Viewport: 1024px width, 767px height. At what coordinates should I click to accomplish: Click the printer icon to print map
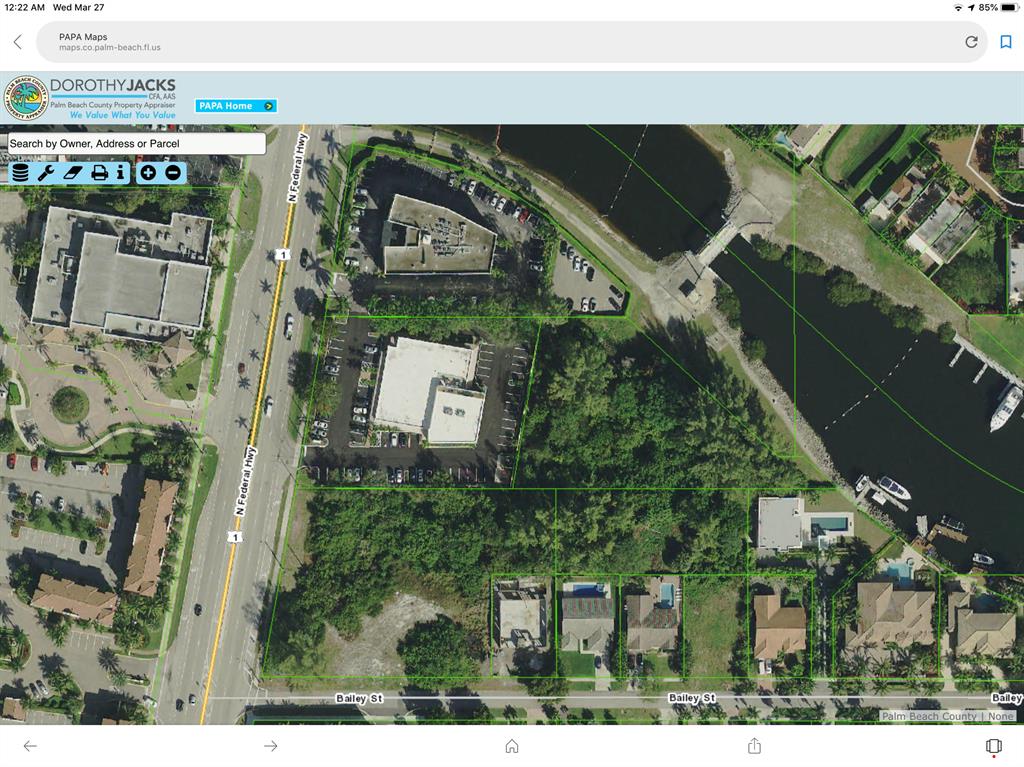click(99, 173)
